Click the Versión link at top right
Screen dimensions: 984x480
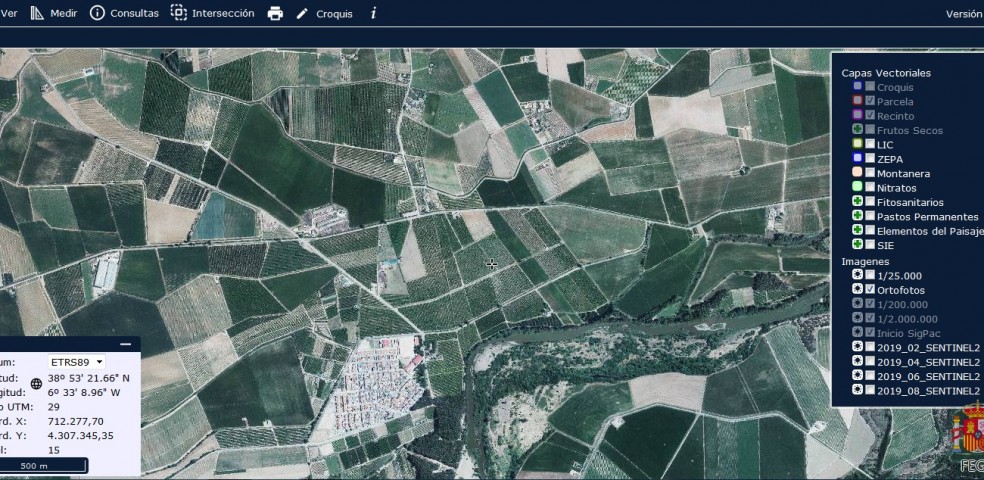965,14
